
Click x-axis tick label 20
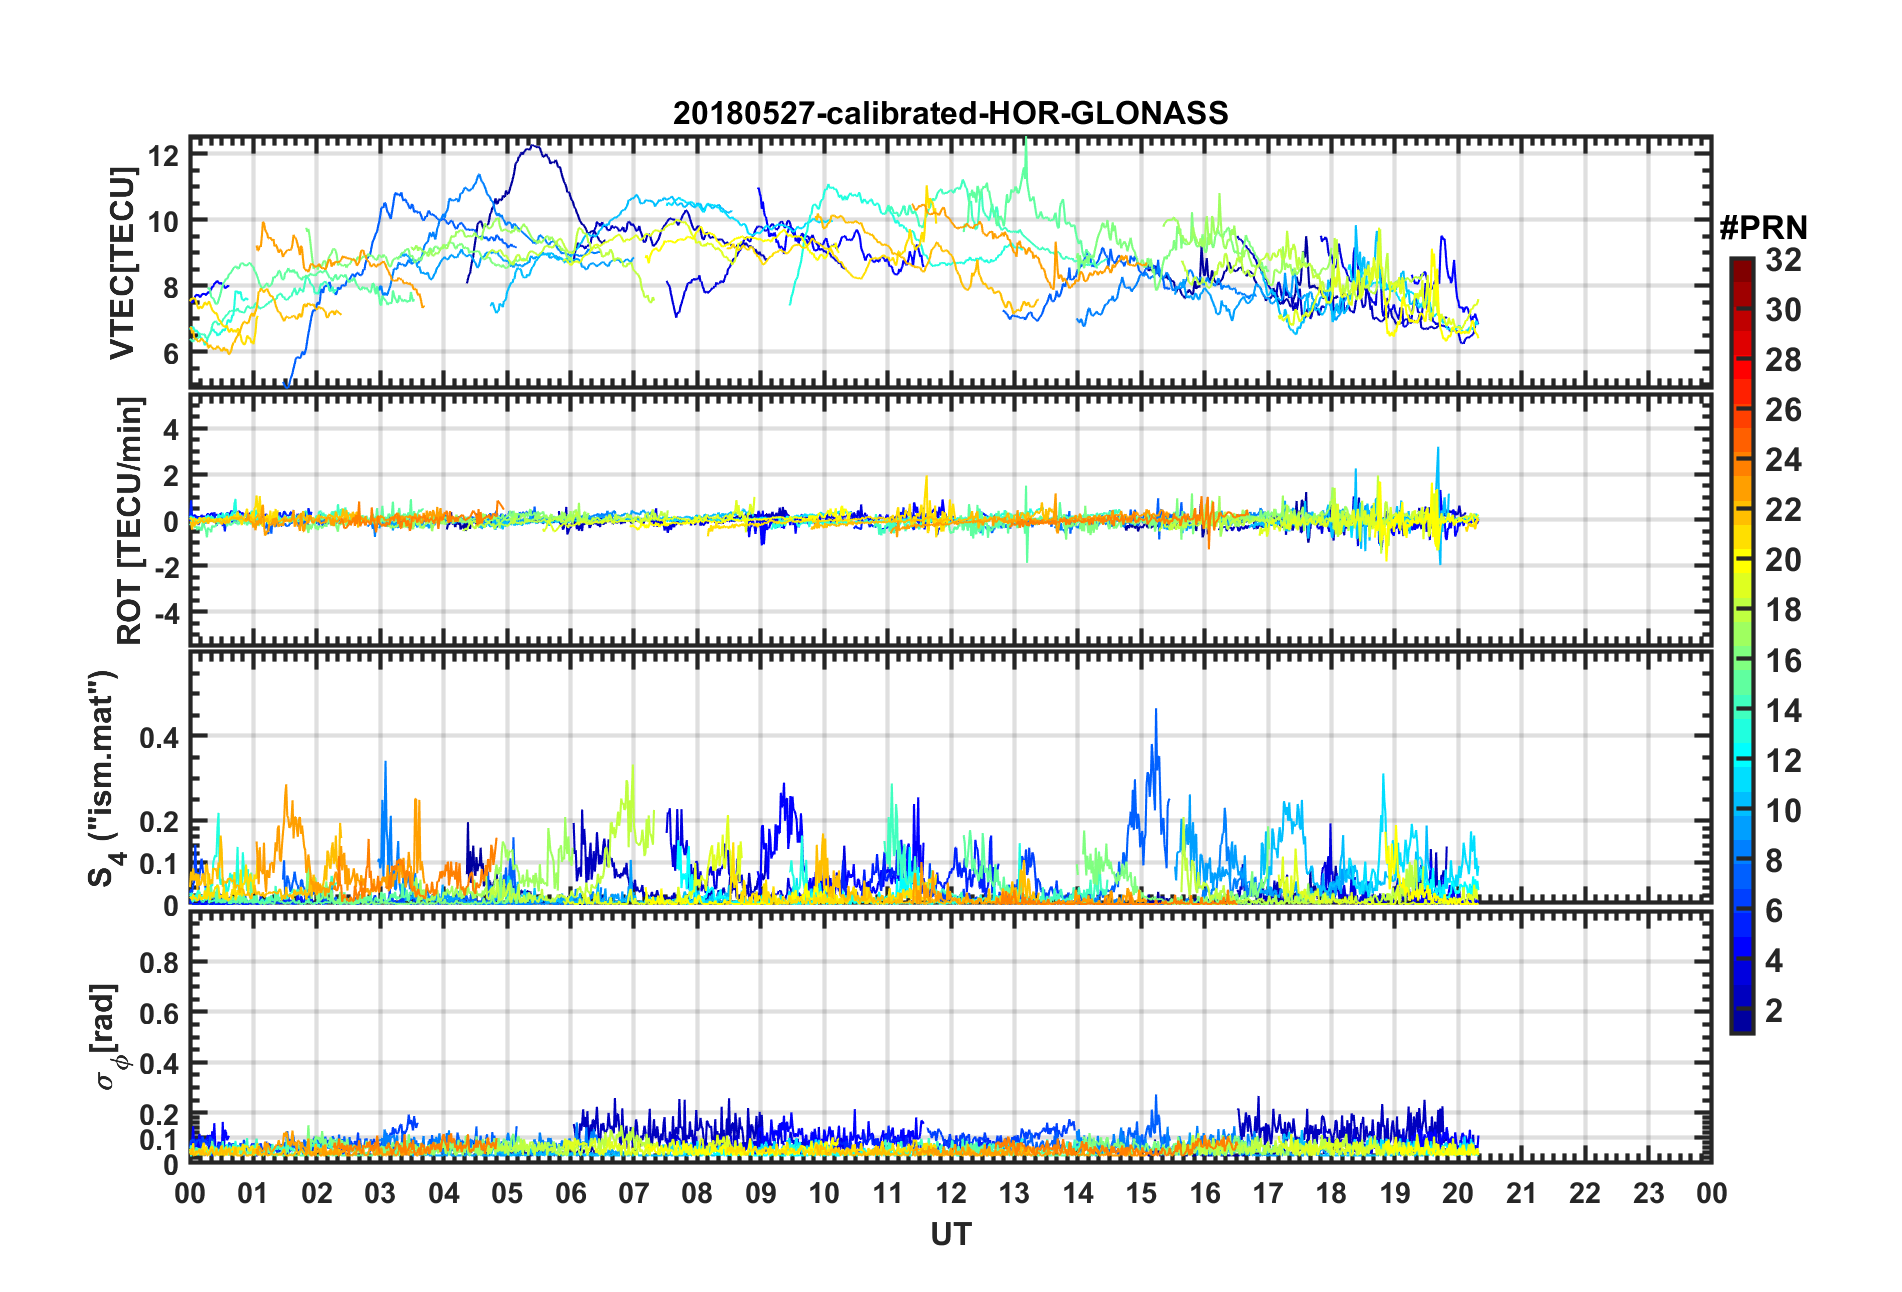pyautogui.click(x=1458, y=1193)
